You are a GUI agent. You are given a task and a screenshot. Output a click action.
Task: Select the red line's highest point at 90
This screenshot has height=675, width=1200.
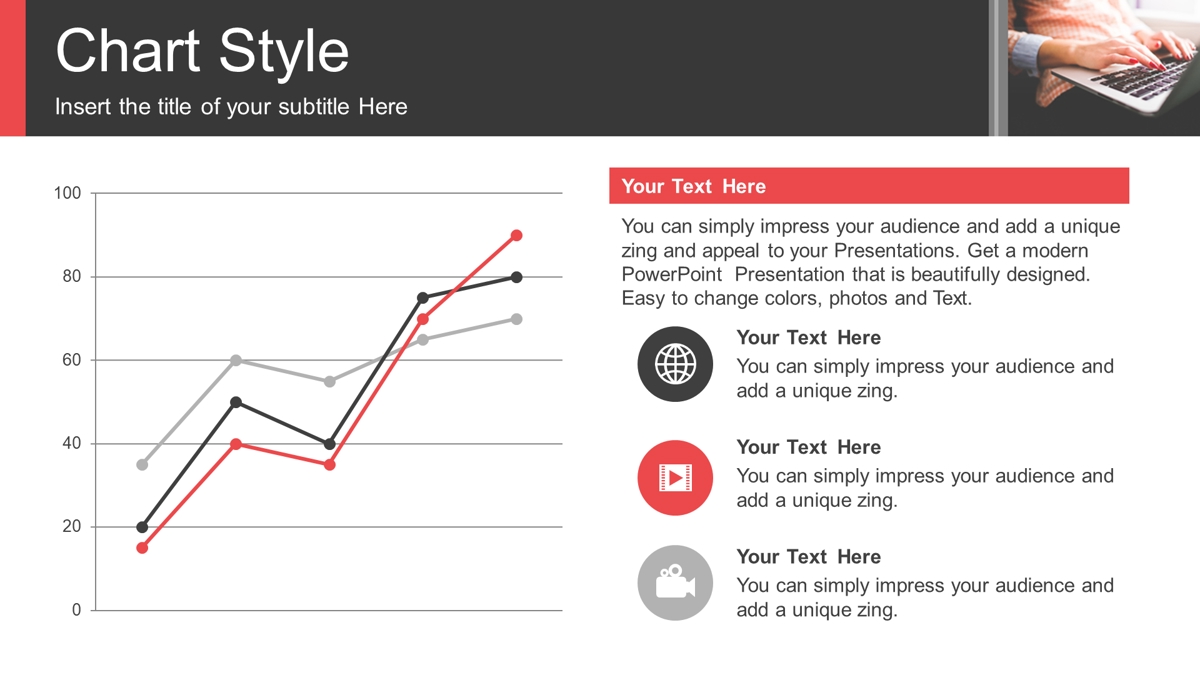516,236
